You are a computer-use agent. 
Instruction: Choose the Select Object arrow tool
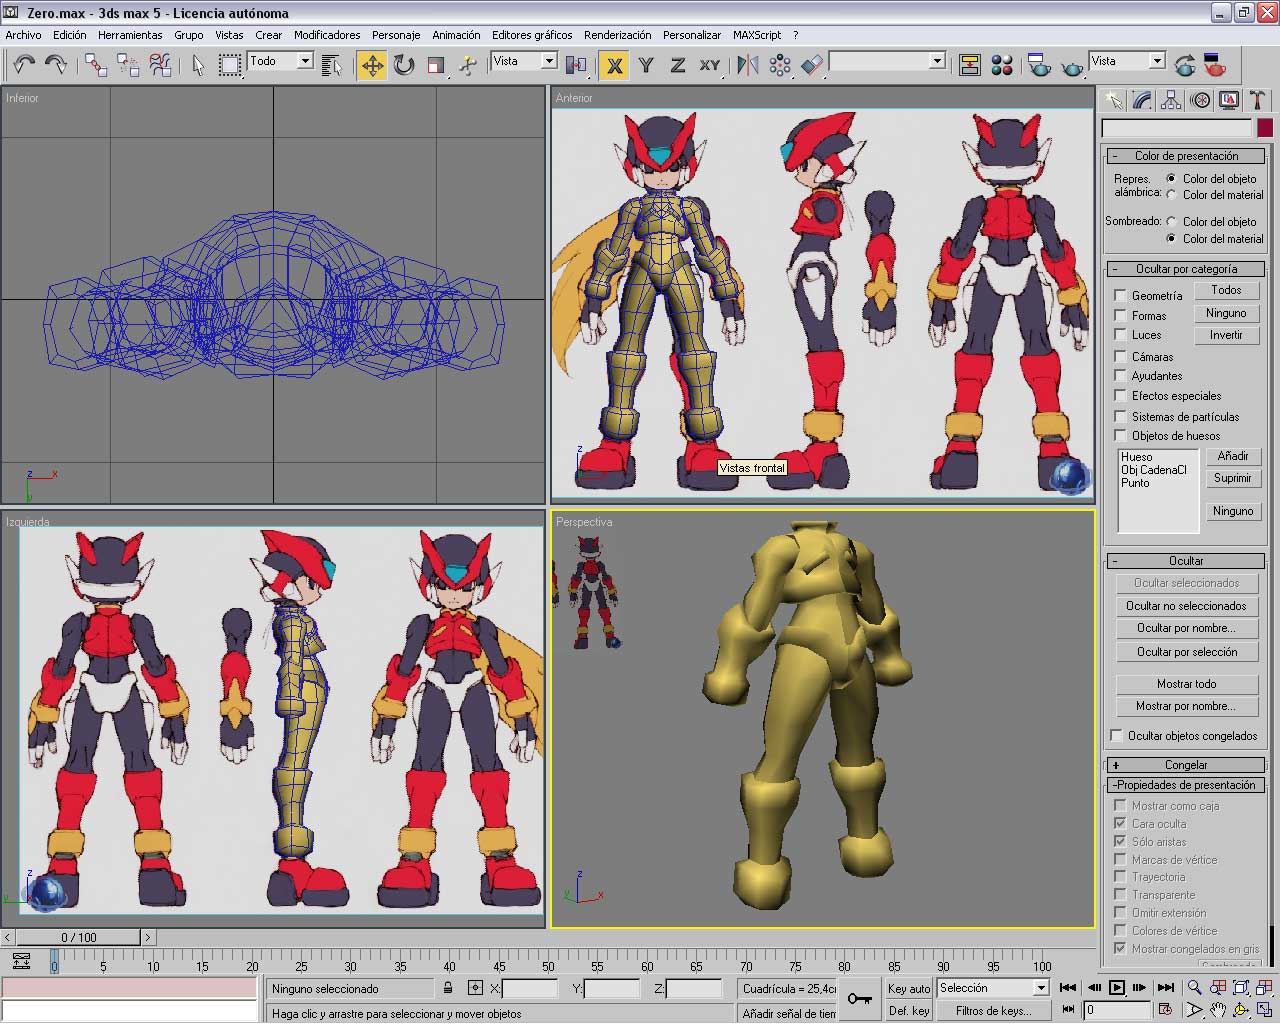point(198,65)
